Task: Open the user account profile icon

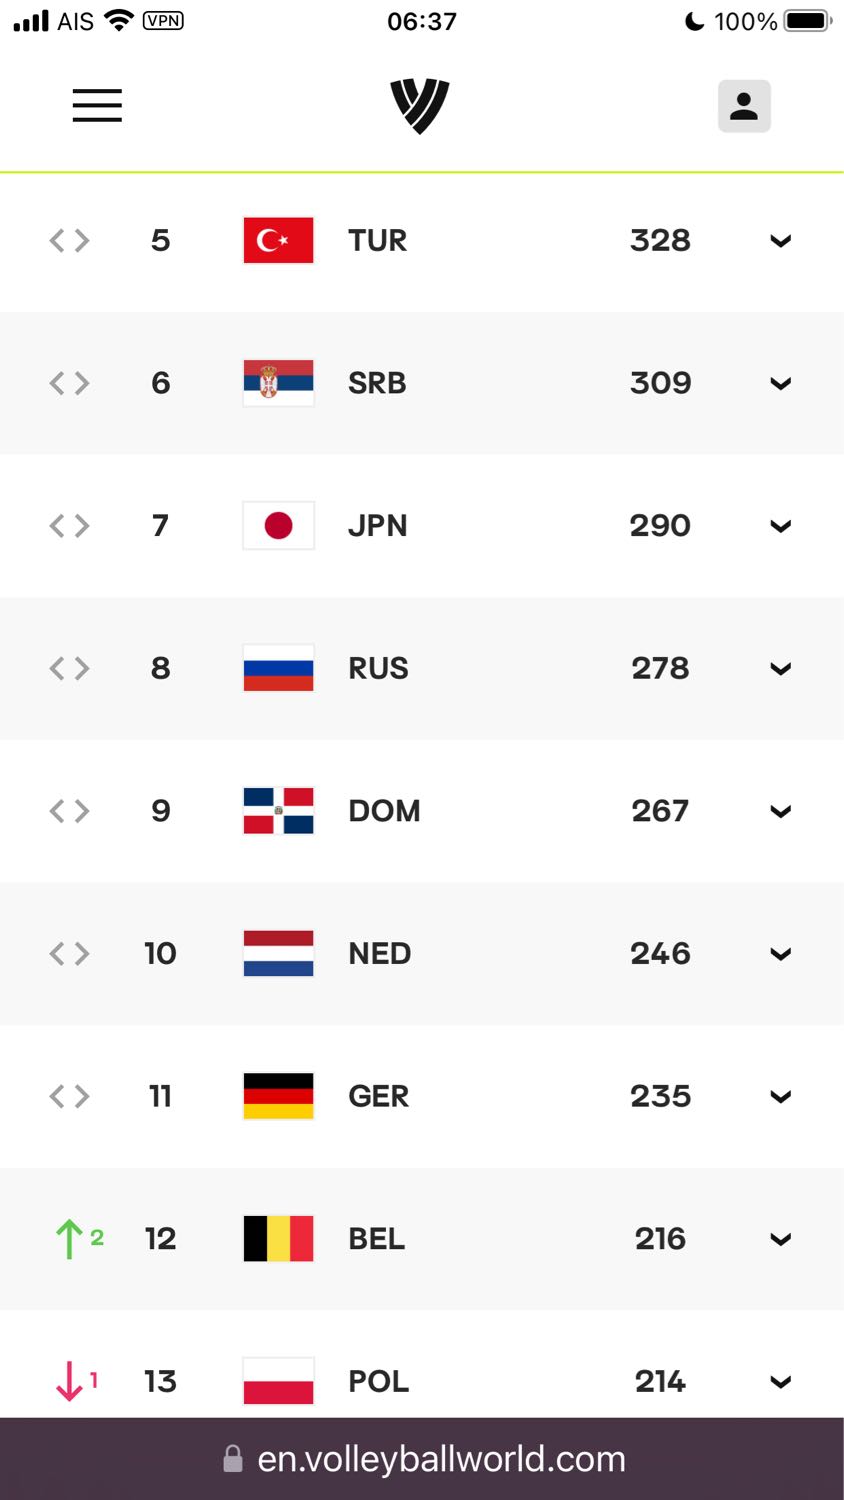Action: 744,106
